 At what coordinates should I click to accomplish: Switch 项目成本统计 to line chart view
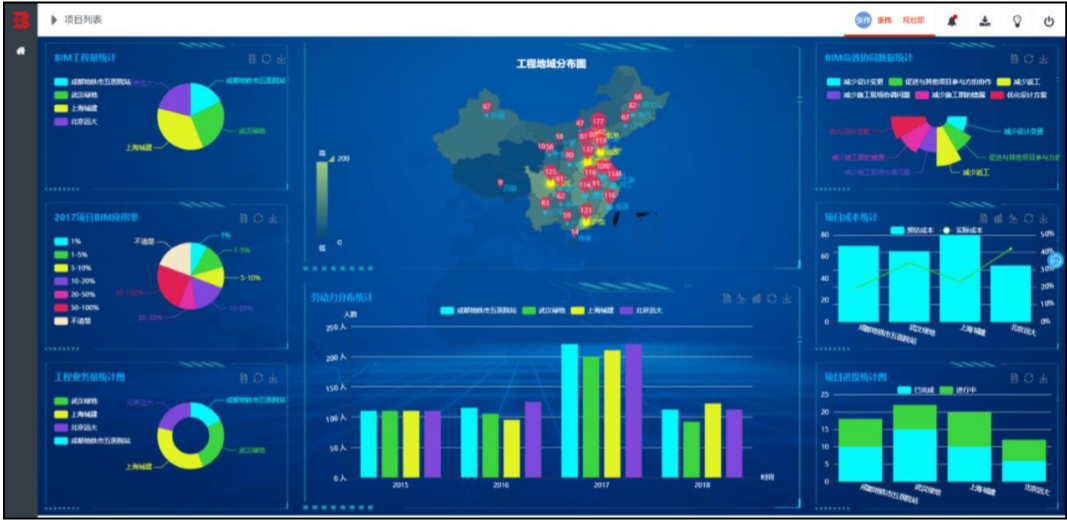coord(1013,218)
